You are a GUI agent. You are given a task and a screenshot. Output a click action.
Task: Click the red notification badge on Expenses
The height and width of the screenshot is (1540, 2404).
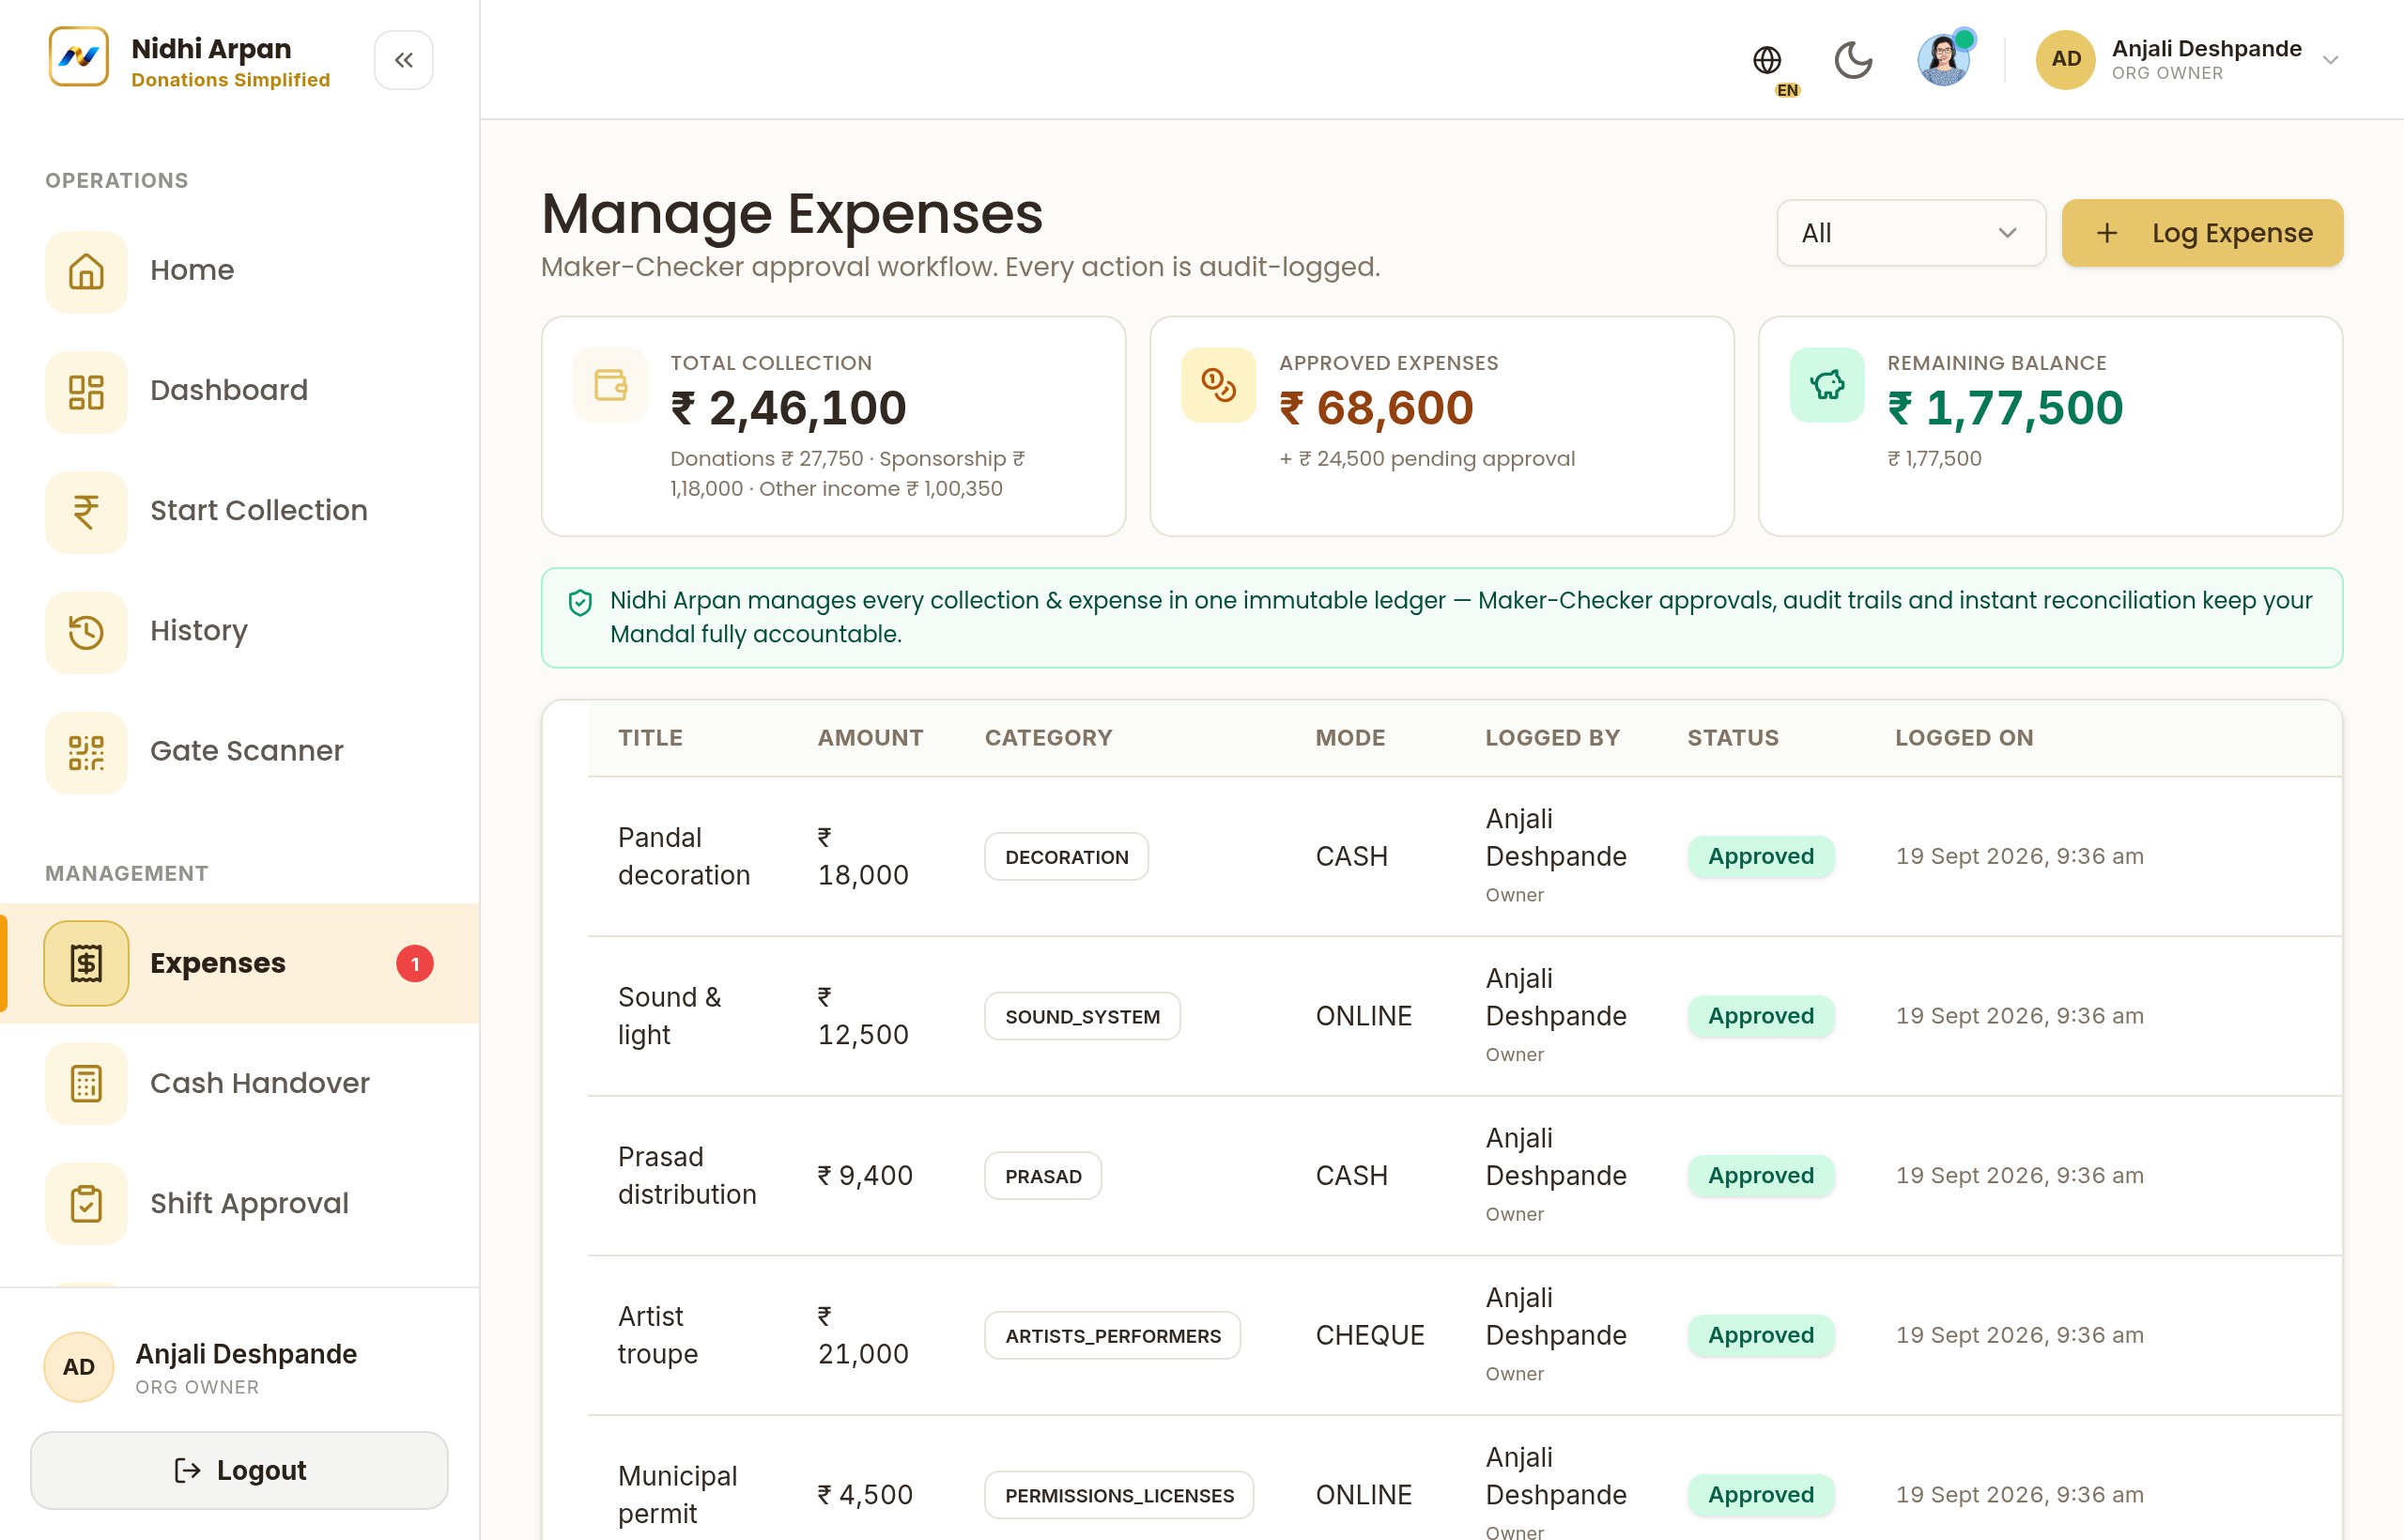(415, 964)
